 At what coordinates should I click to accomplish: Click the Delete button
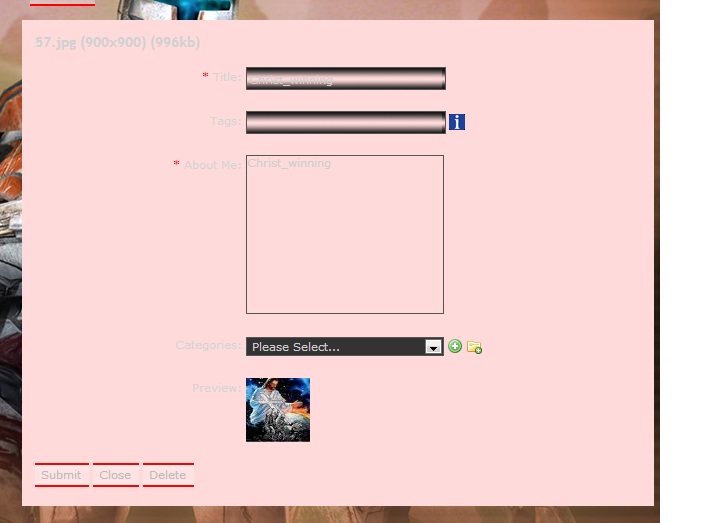point(168,475)
